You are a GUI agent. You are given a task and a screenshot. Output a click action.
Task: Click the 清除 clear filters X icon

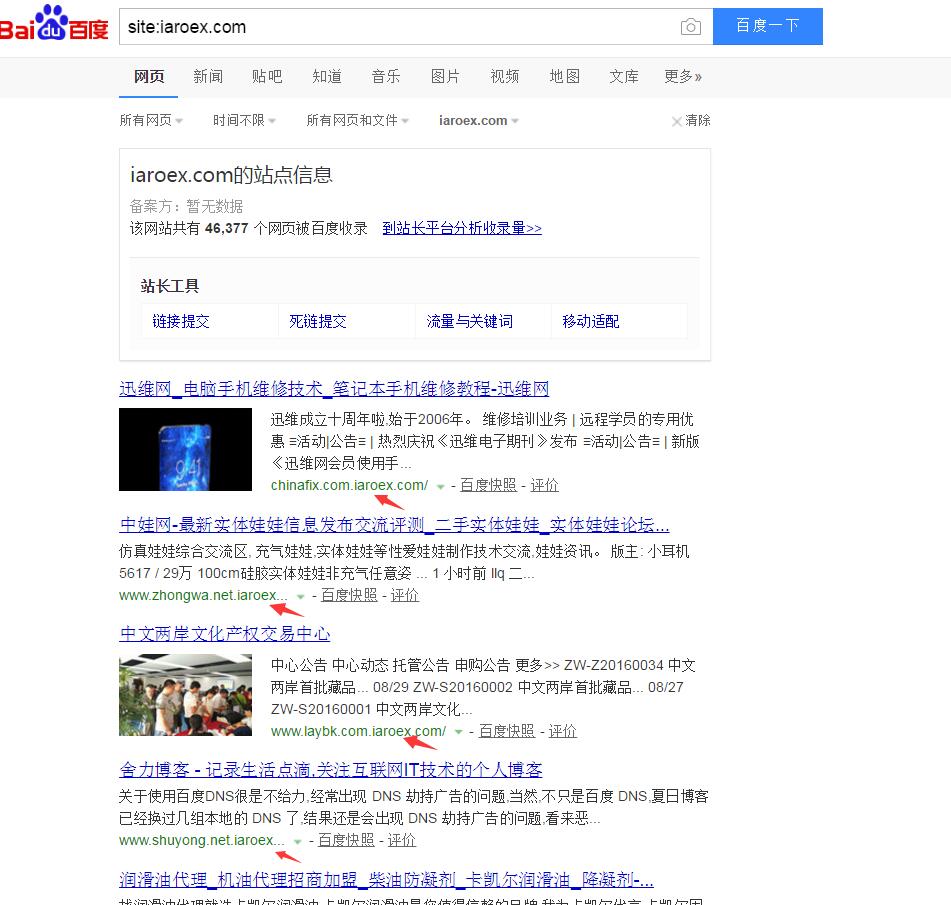[x=677, y=121]
